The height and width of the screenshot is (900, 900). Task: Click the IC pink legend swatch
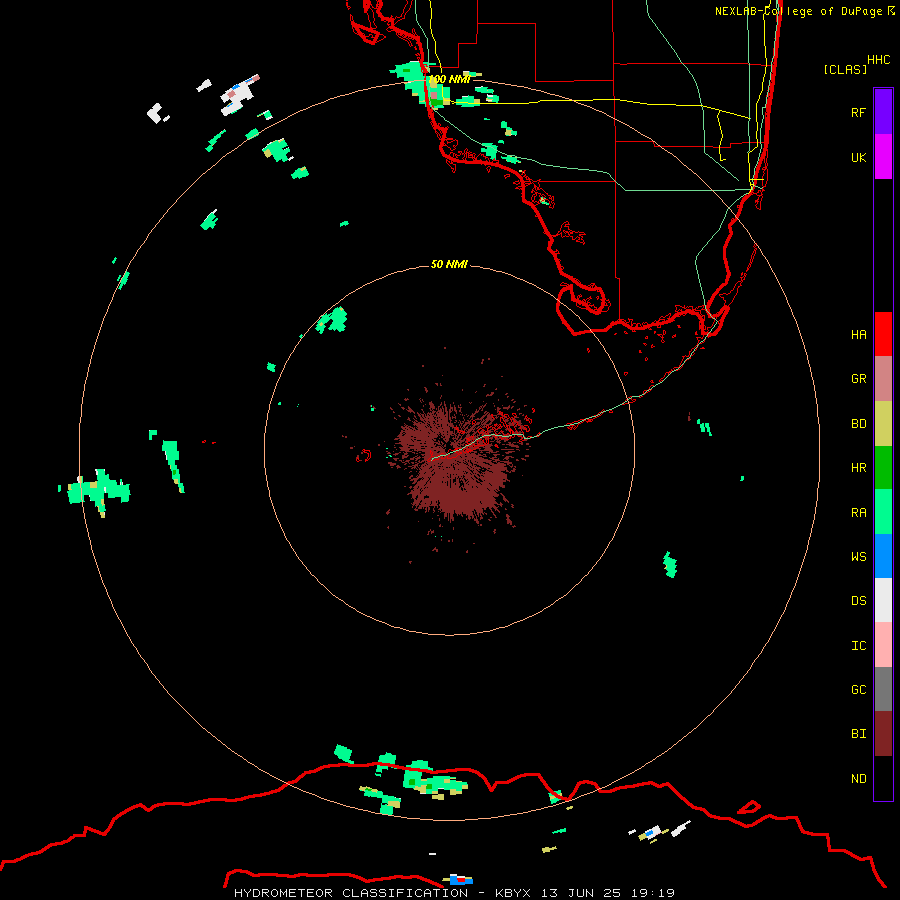pyautogui.click(x=883, y=645)
